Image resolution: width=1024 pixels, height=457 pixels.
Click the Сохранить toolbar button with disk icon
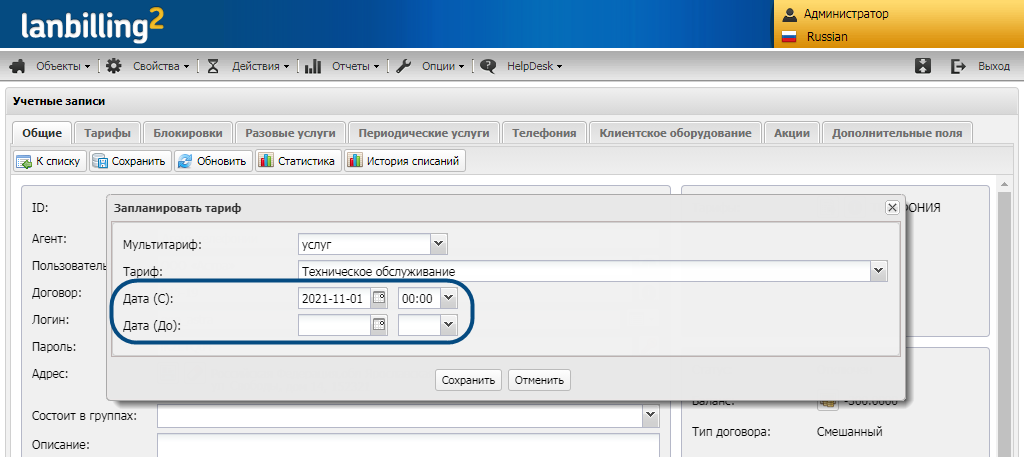tap(131, 161)
